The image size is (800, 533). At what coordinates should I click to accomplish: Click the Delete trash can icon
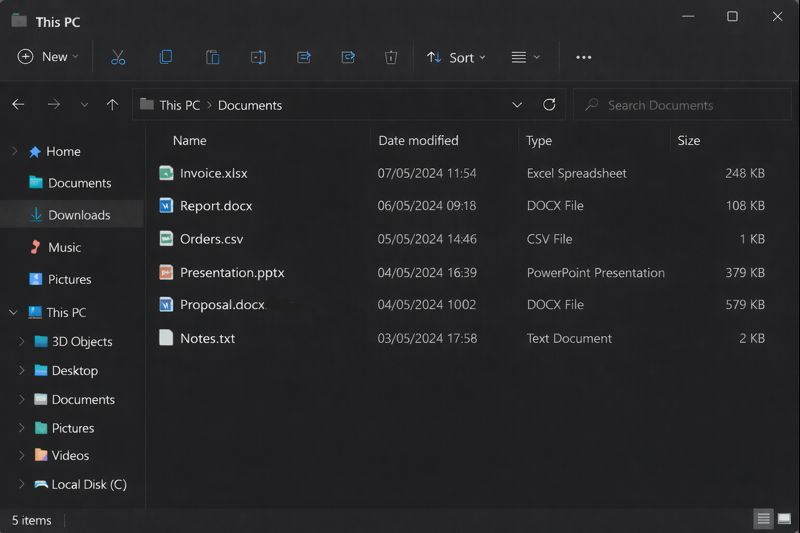[391, 57]
